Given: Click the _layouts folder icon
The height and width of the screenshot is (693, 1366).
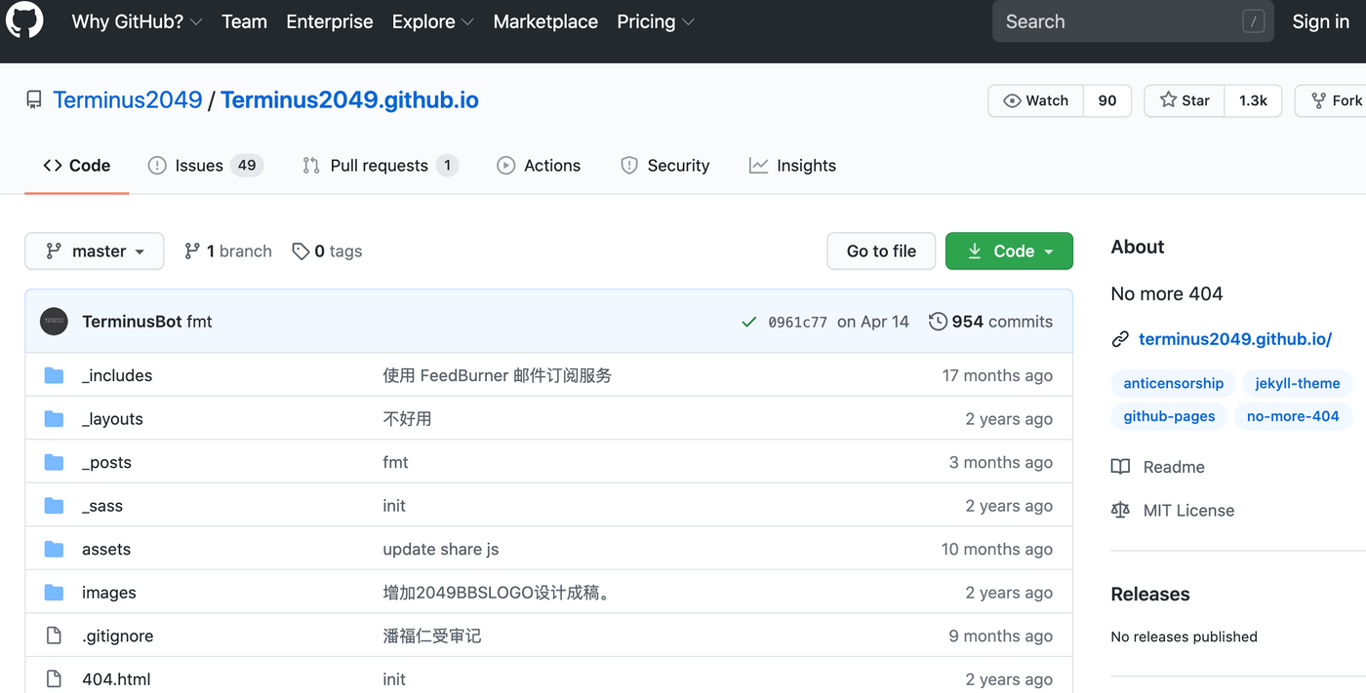Looking at the screenshot, I should point(54,419).
